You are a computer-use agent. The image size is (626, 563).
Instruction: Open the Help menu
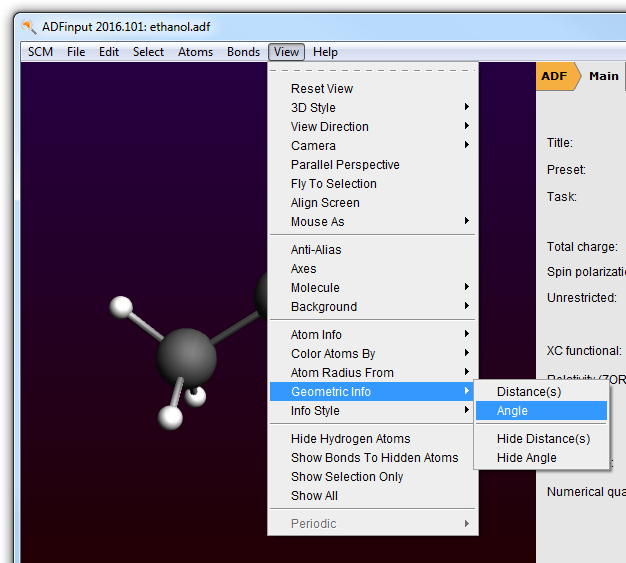(x=325, y=52)
